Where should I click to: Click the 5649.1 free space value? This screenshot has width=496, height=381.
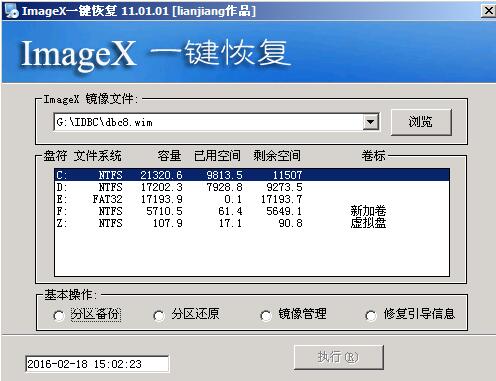(284, 211)
